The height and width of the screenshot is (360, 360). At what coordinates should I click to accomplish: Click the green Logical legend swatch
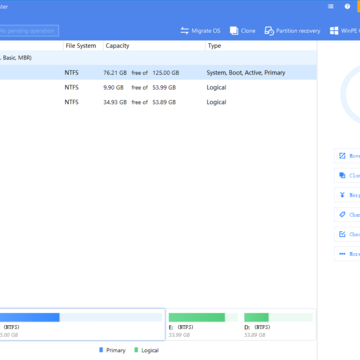tap(136, 350)
